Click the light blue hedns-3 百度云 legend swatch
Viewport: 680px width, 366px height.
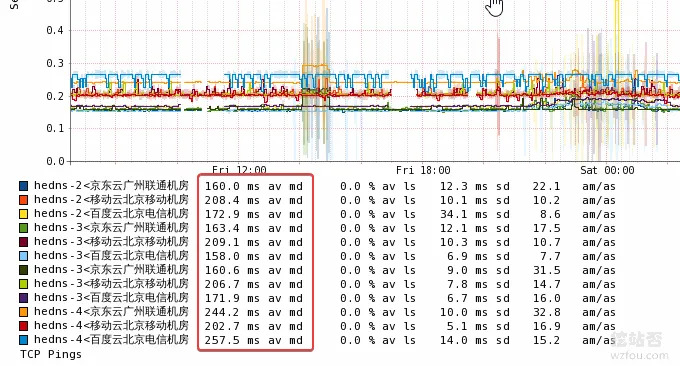click(x=24, y=256)
